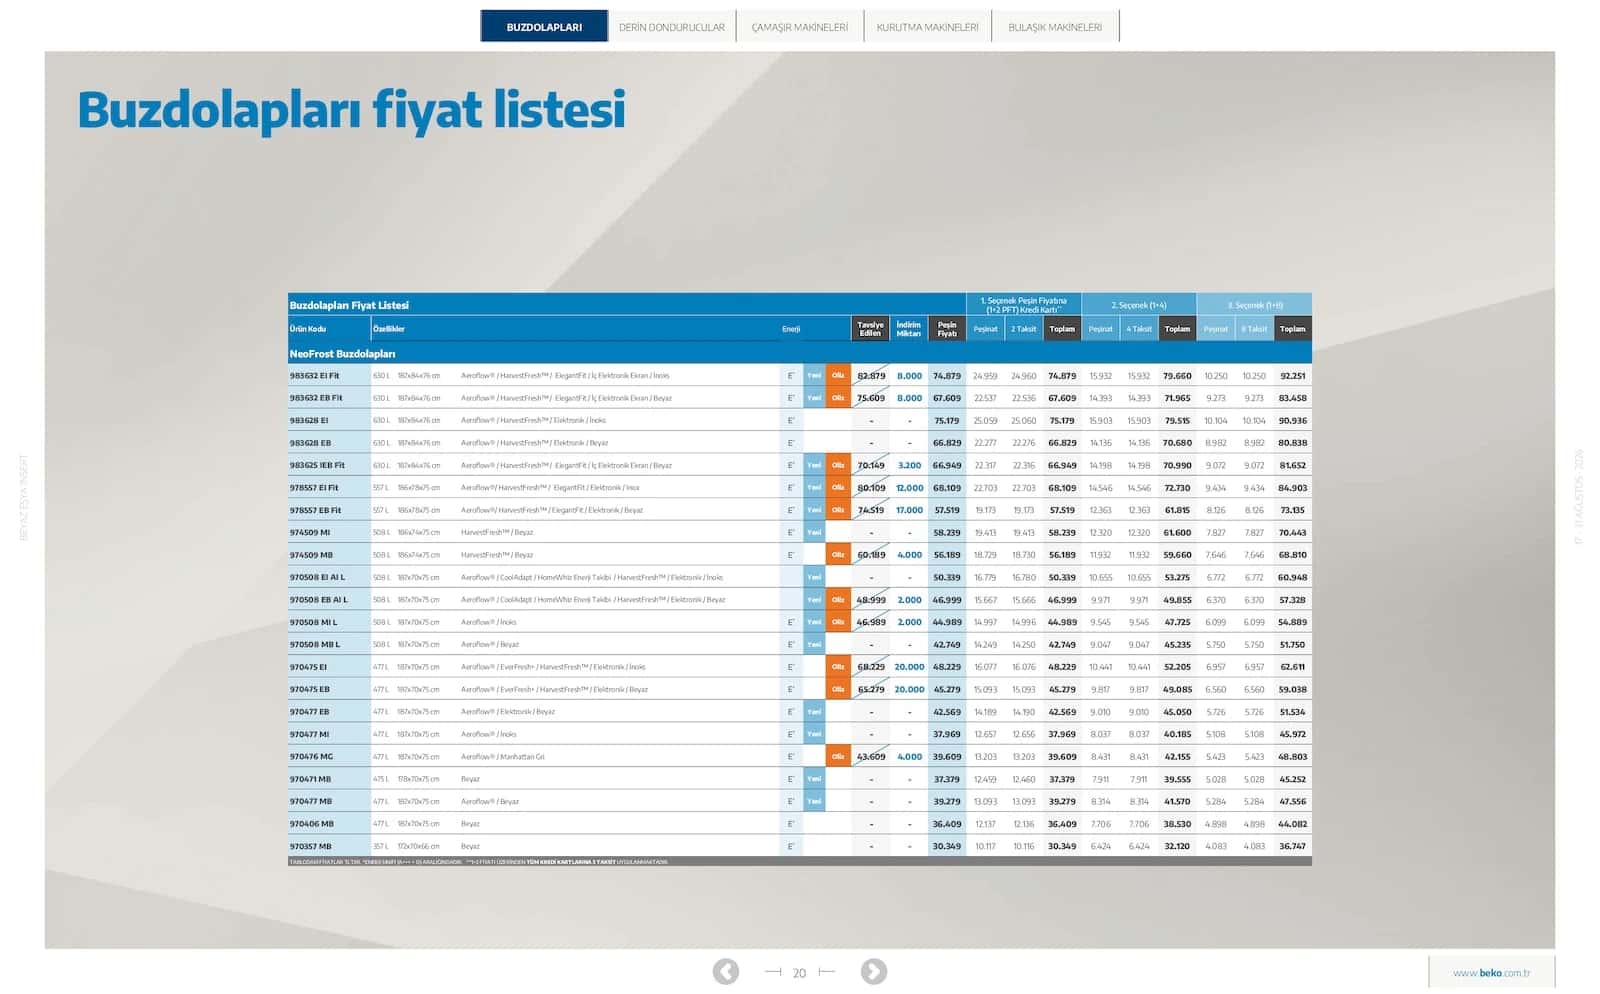1600x994 pixels.
Task: Click the energy class icon for 970357 MB
Action: (x=791, y=846)
